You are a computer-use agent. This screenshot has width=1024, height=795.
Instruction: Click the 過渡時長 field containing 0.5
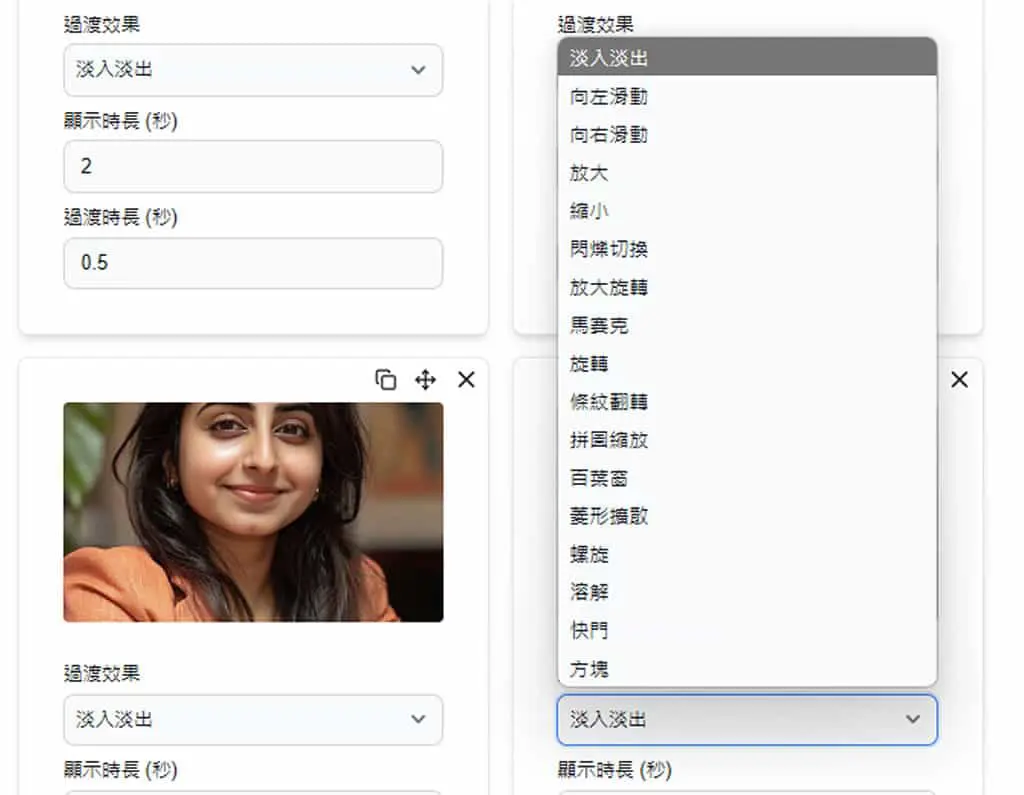tap(253, 263)
